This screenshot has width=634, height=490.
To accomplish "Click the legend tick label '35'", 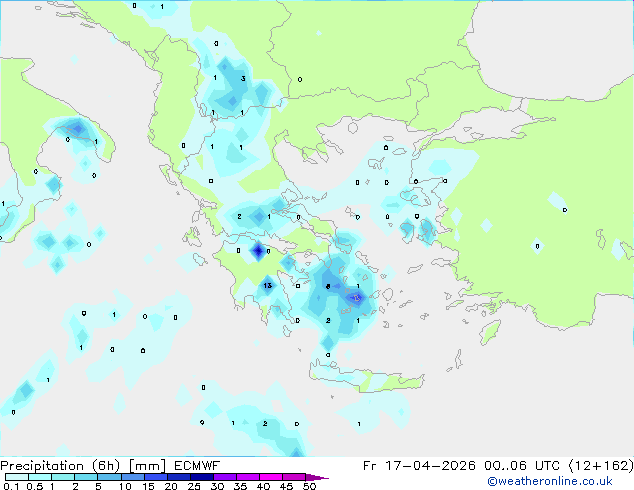I will tap(240, 486).
